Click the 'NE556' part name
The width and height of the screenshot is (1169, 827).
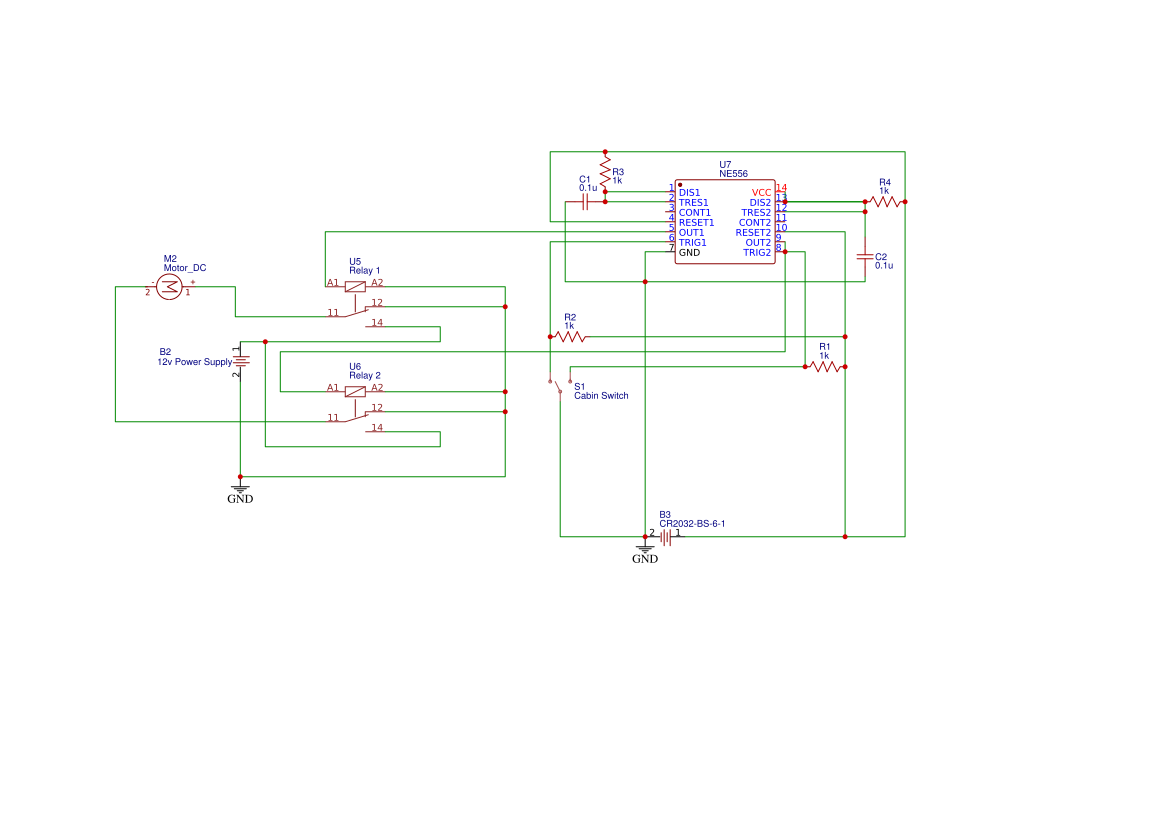[734, 174]
